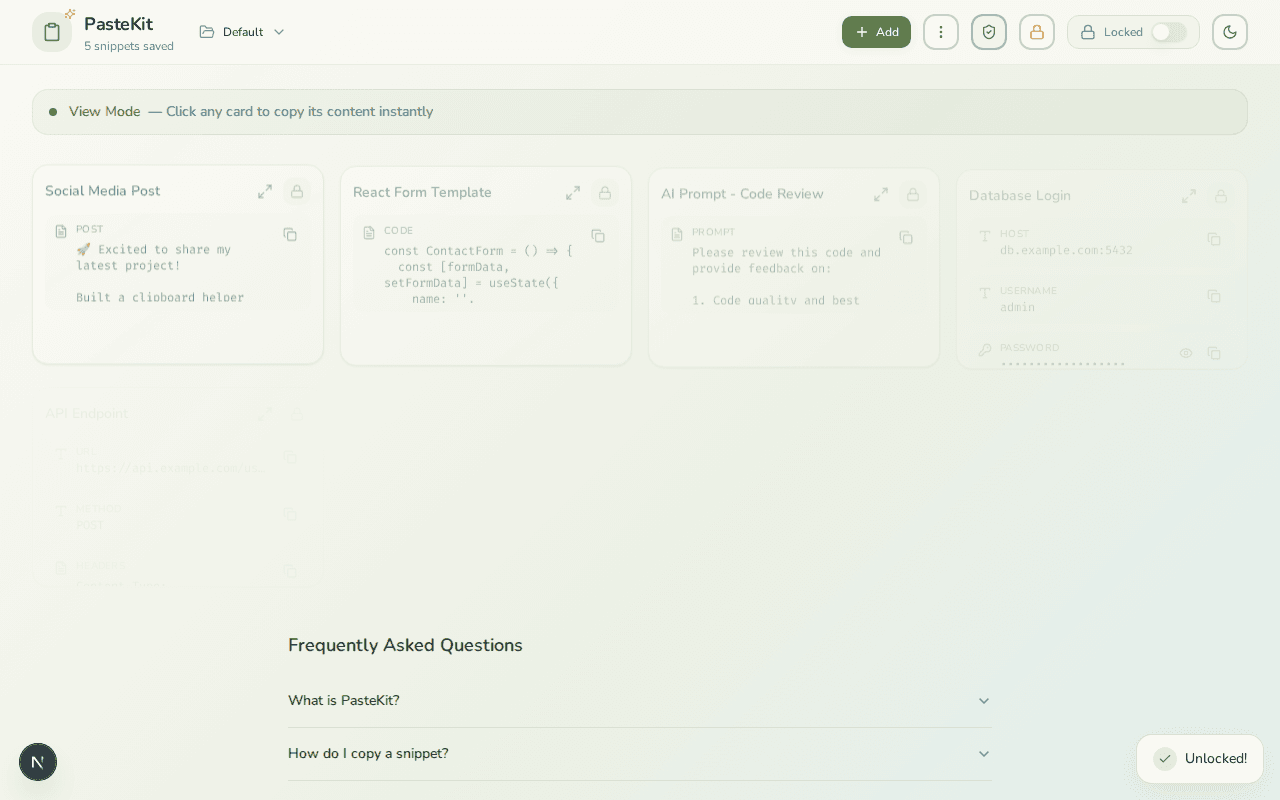Screen dimensions: 1280x800
Task: Click the AI Prompt - Code Review title
Action: (x=742, y=194)
